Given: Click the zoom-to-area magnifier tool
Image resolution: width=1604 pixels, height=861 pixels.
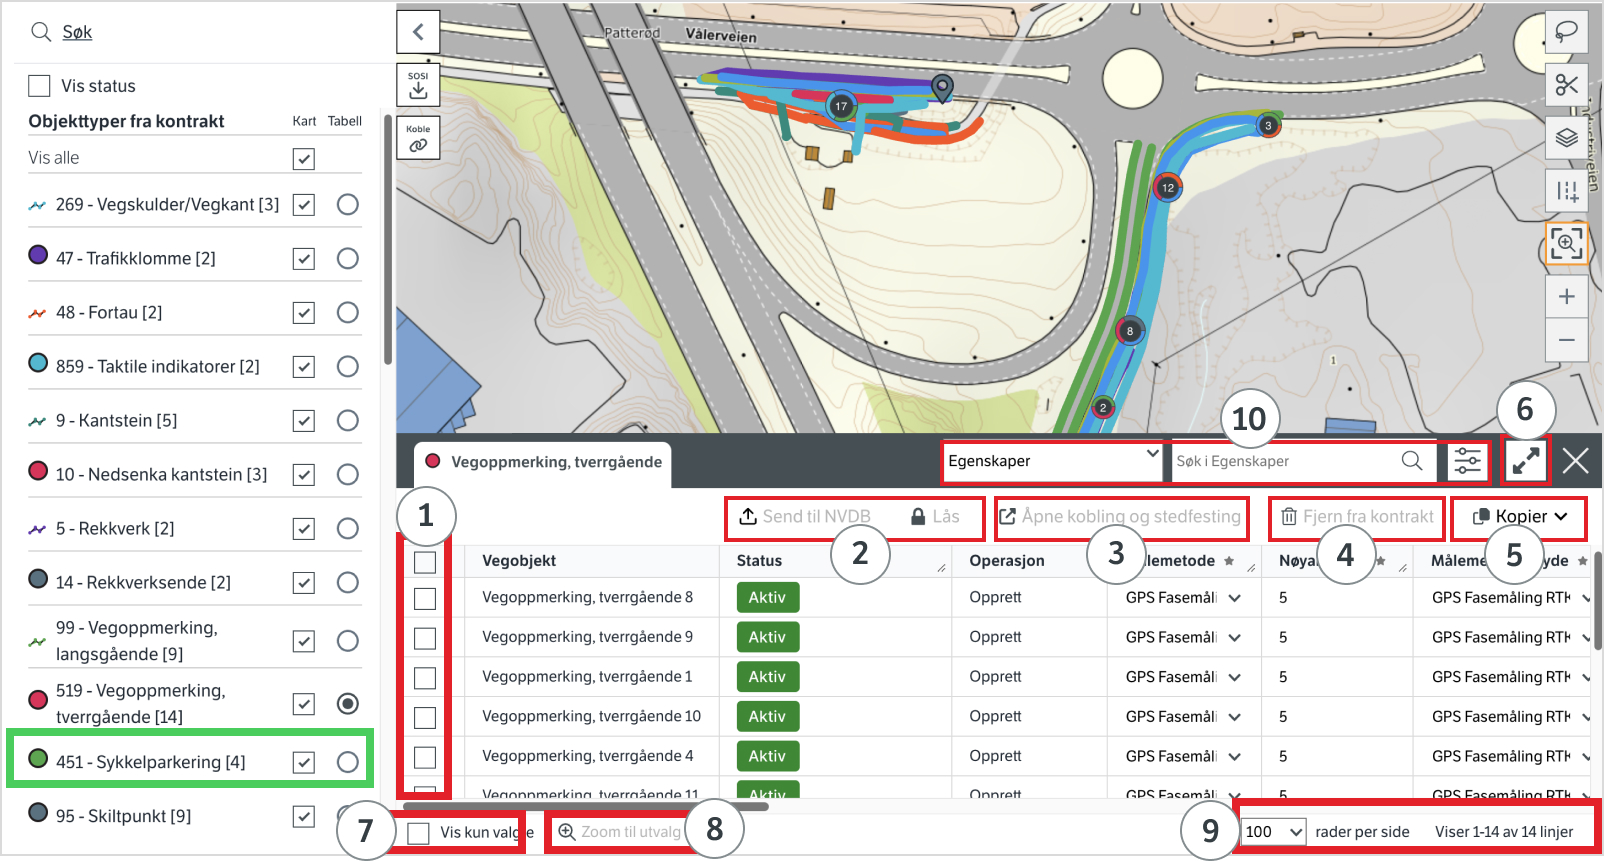Looking at the screenshot, I should [1566, 243].
